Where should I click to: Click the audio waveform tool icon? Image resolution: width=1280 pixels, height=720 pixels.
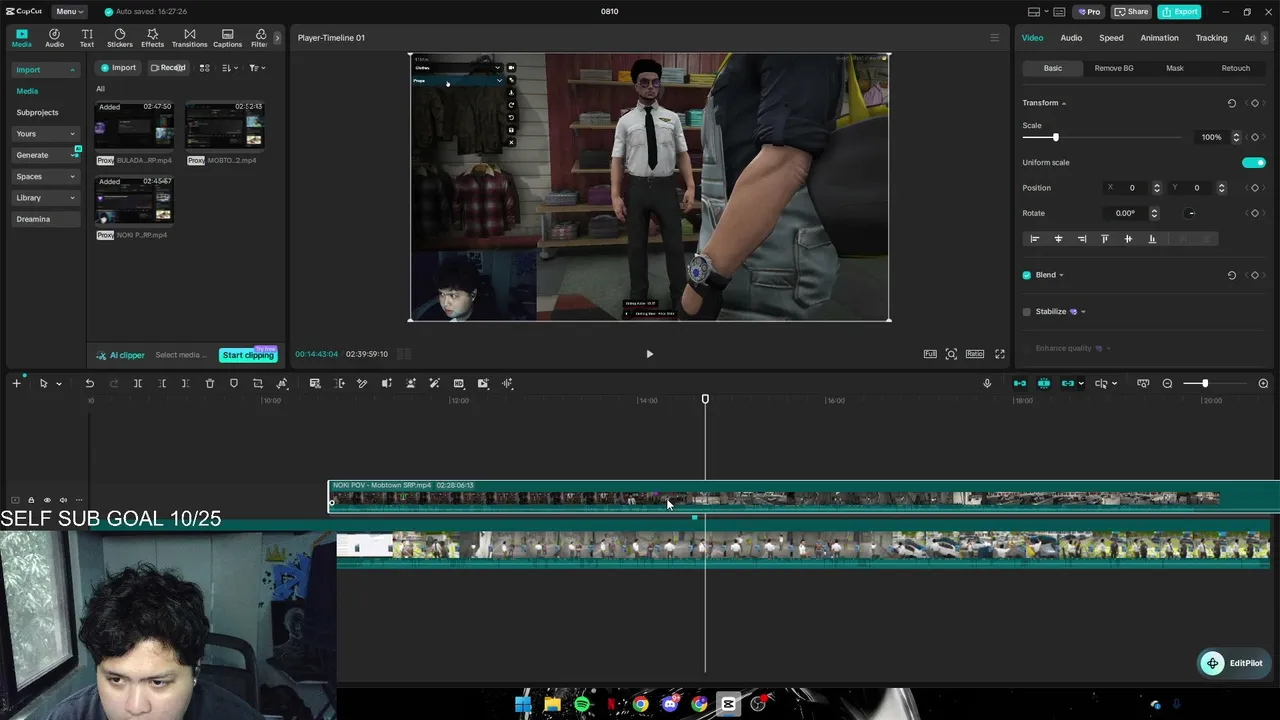point(507,384)
